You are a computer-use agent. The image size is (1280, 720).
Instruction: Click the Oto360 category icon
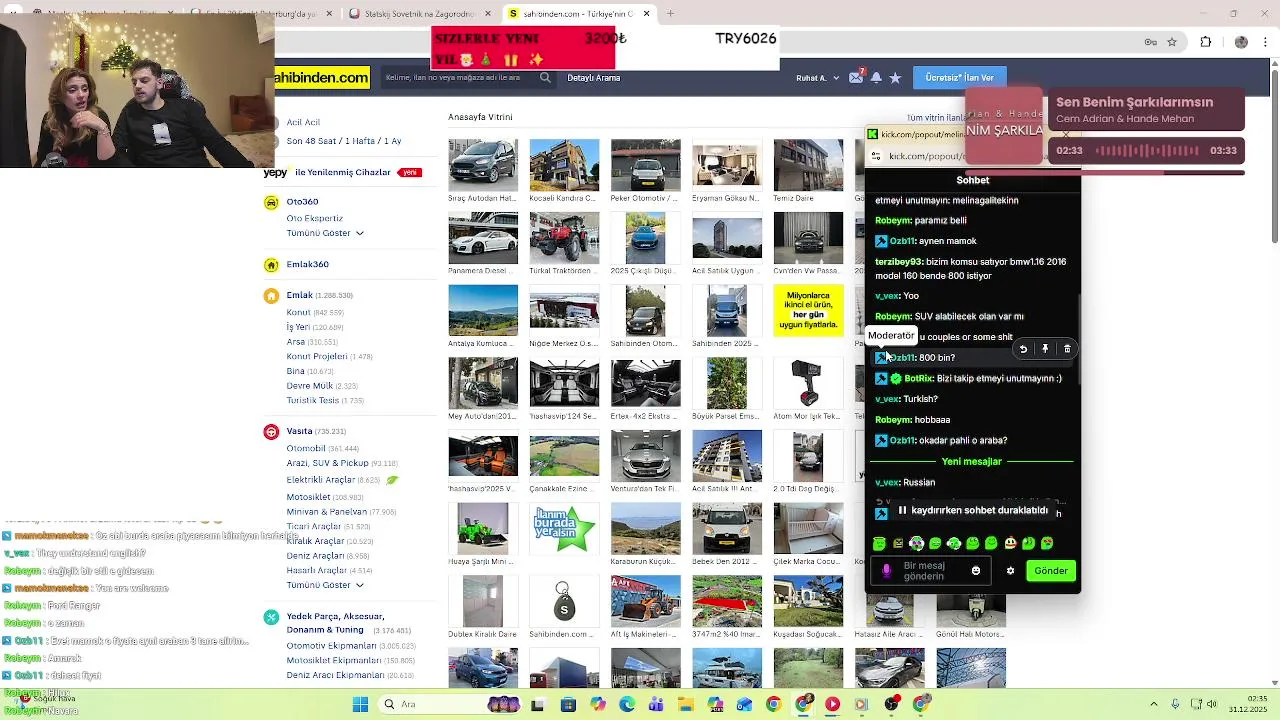pos(271,202)
